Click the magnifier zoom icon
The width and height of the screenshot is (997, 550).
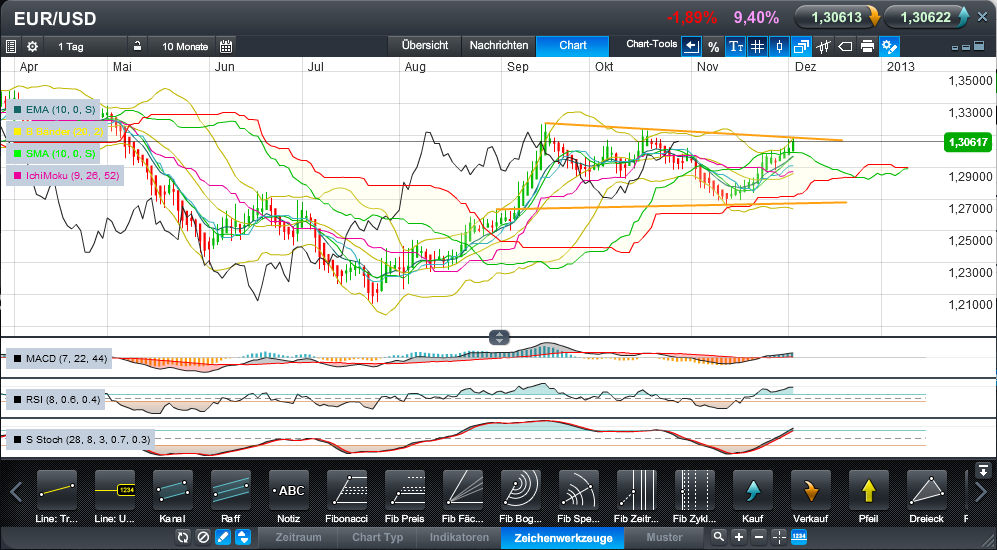(719, 537)
